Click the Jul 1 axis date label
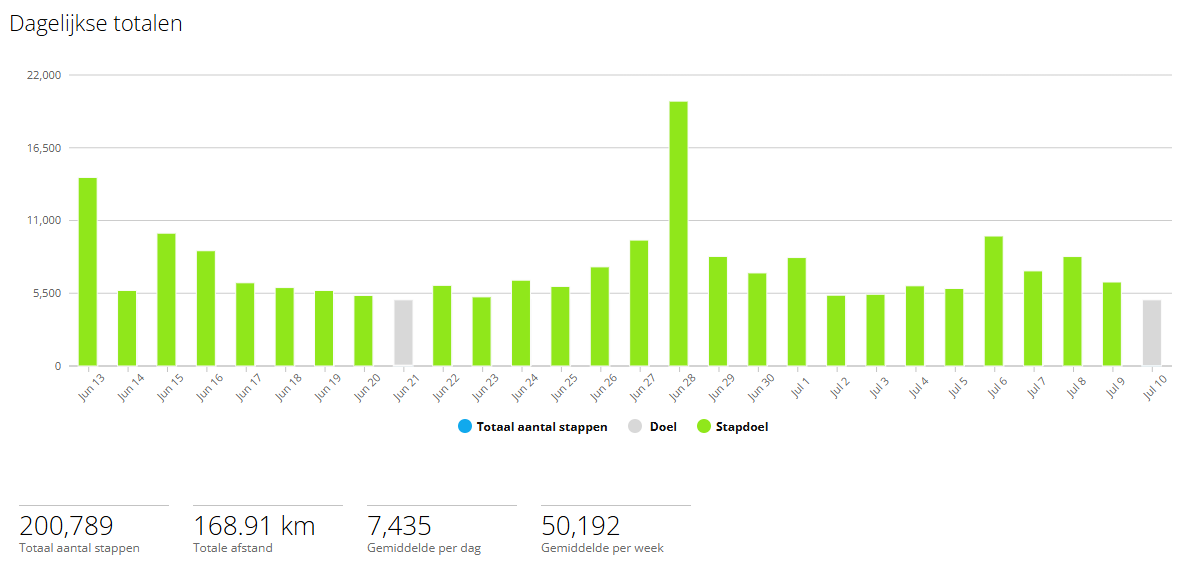The width and height of the screenshot is (1181, 562). tap(798, 386)
